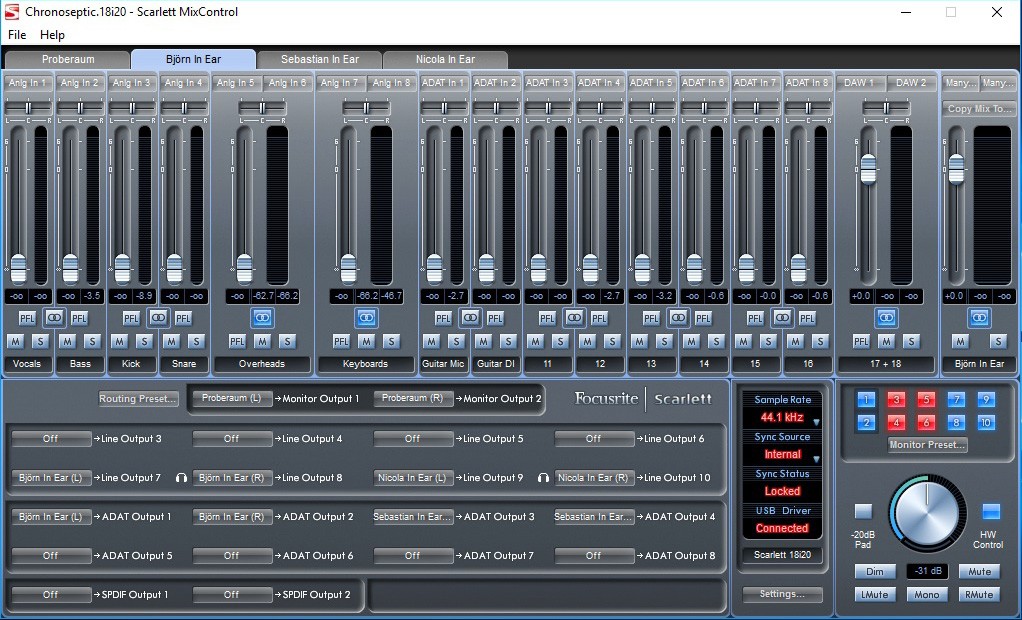Image resolution: width=1022 pixels, height=620 pixels.
Task: Toggle red monitor output 6 button
Action: tap(926, 422)
